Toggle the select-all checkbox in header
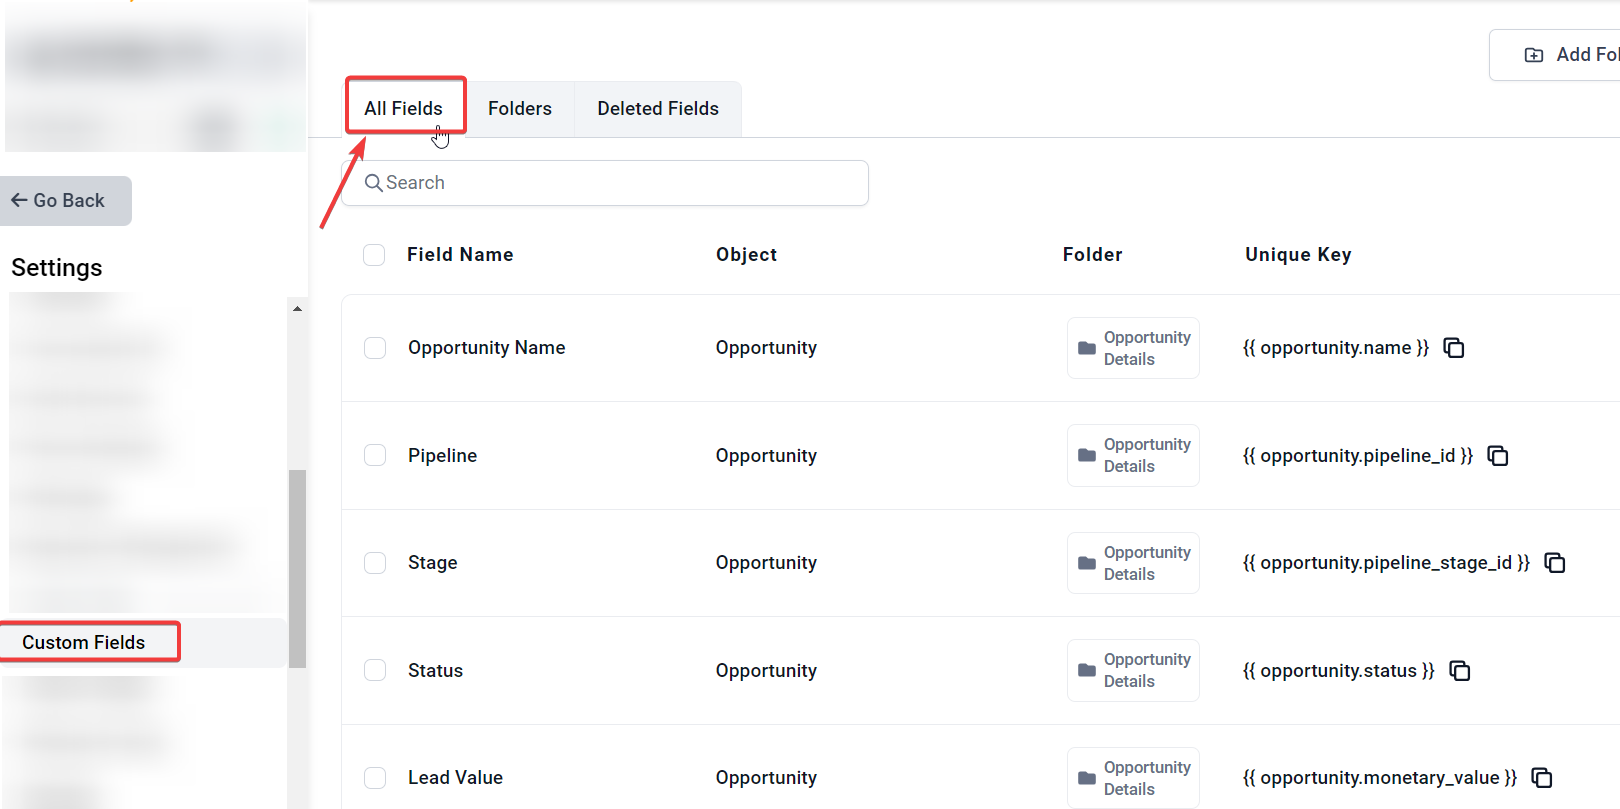 coord(374,255)
